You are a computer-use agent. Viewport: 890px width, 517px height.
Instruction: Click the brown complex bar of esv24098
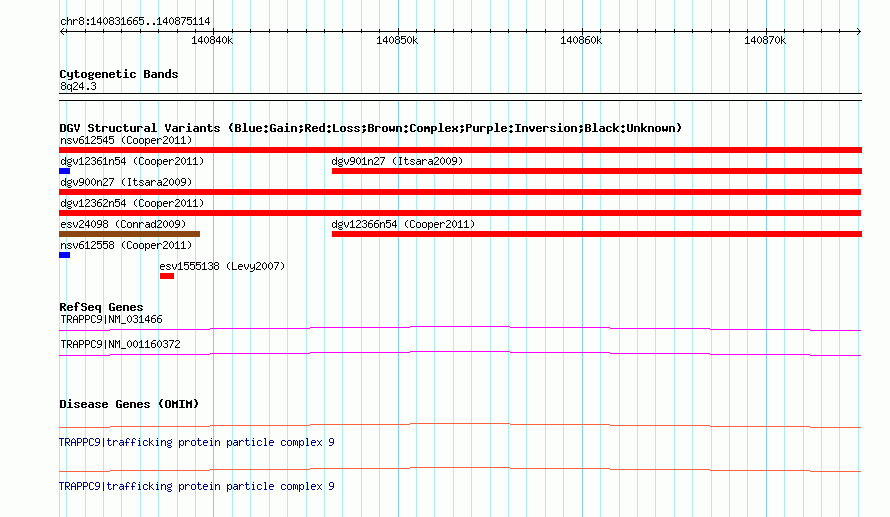pos(129,234)
